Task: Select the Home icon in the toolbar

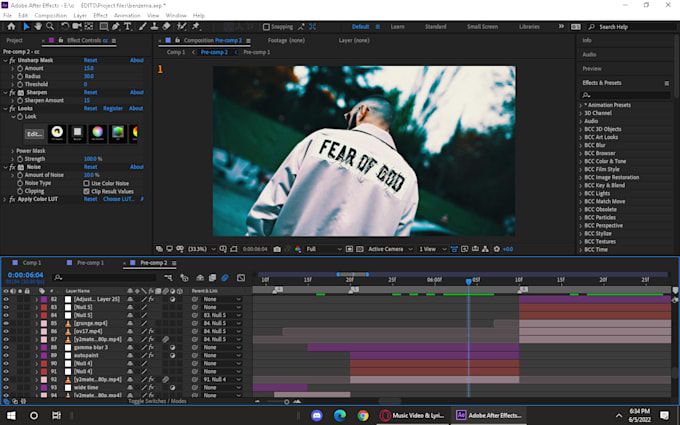Action: coord(11,26)
